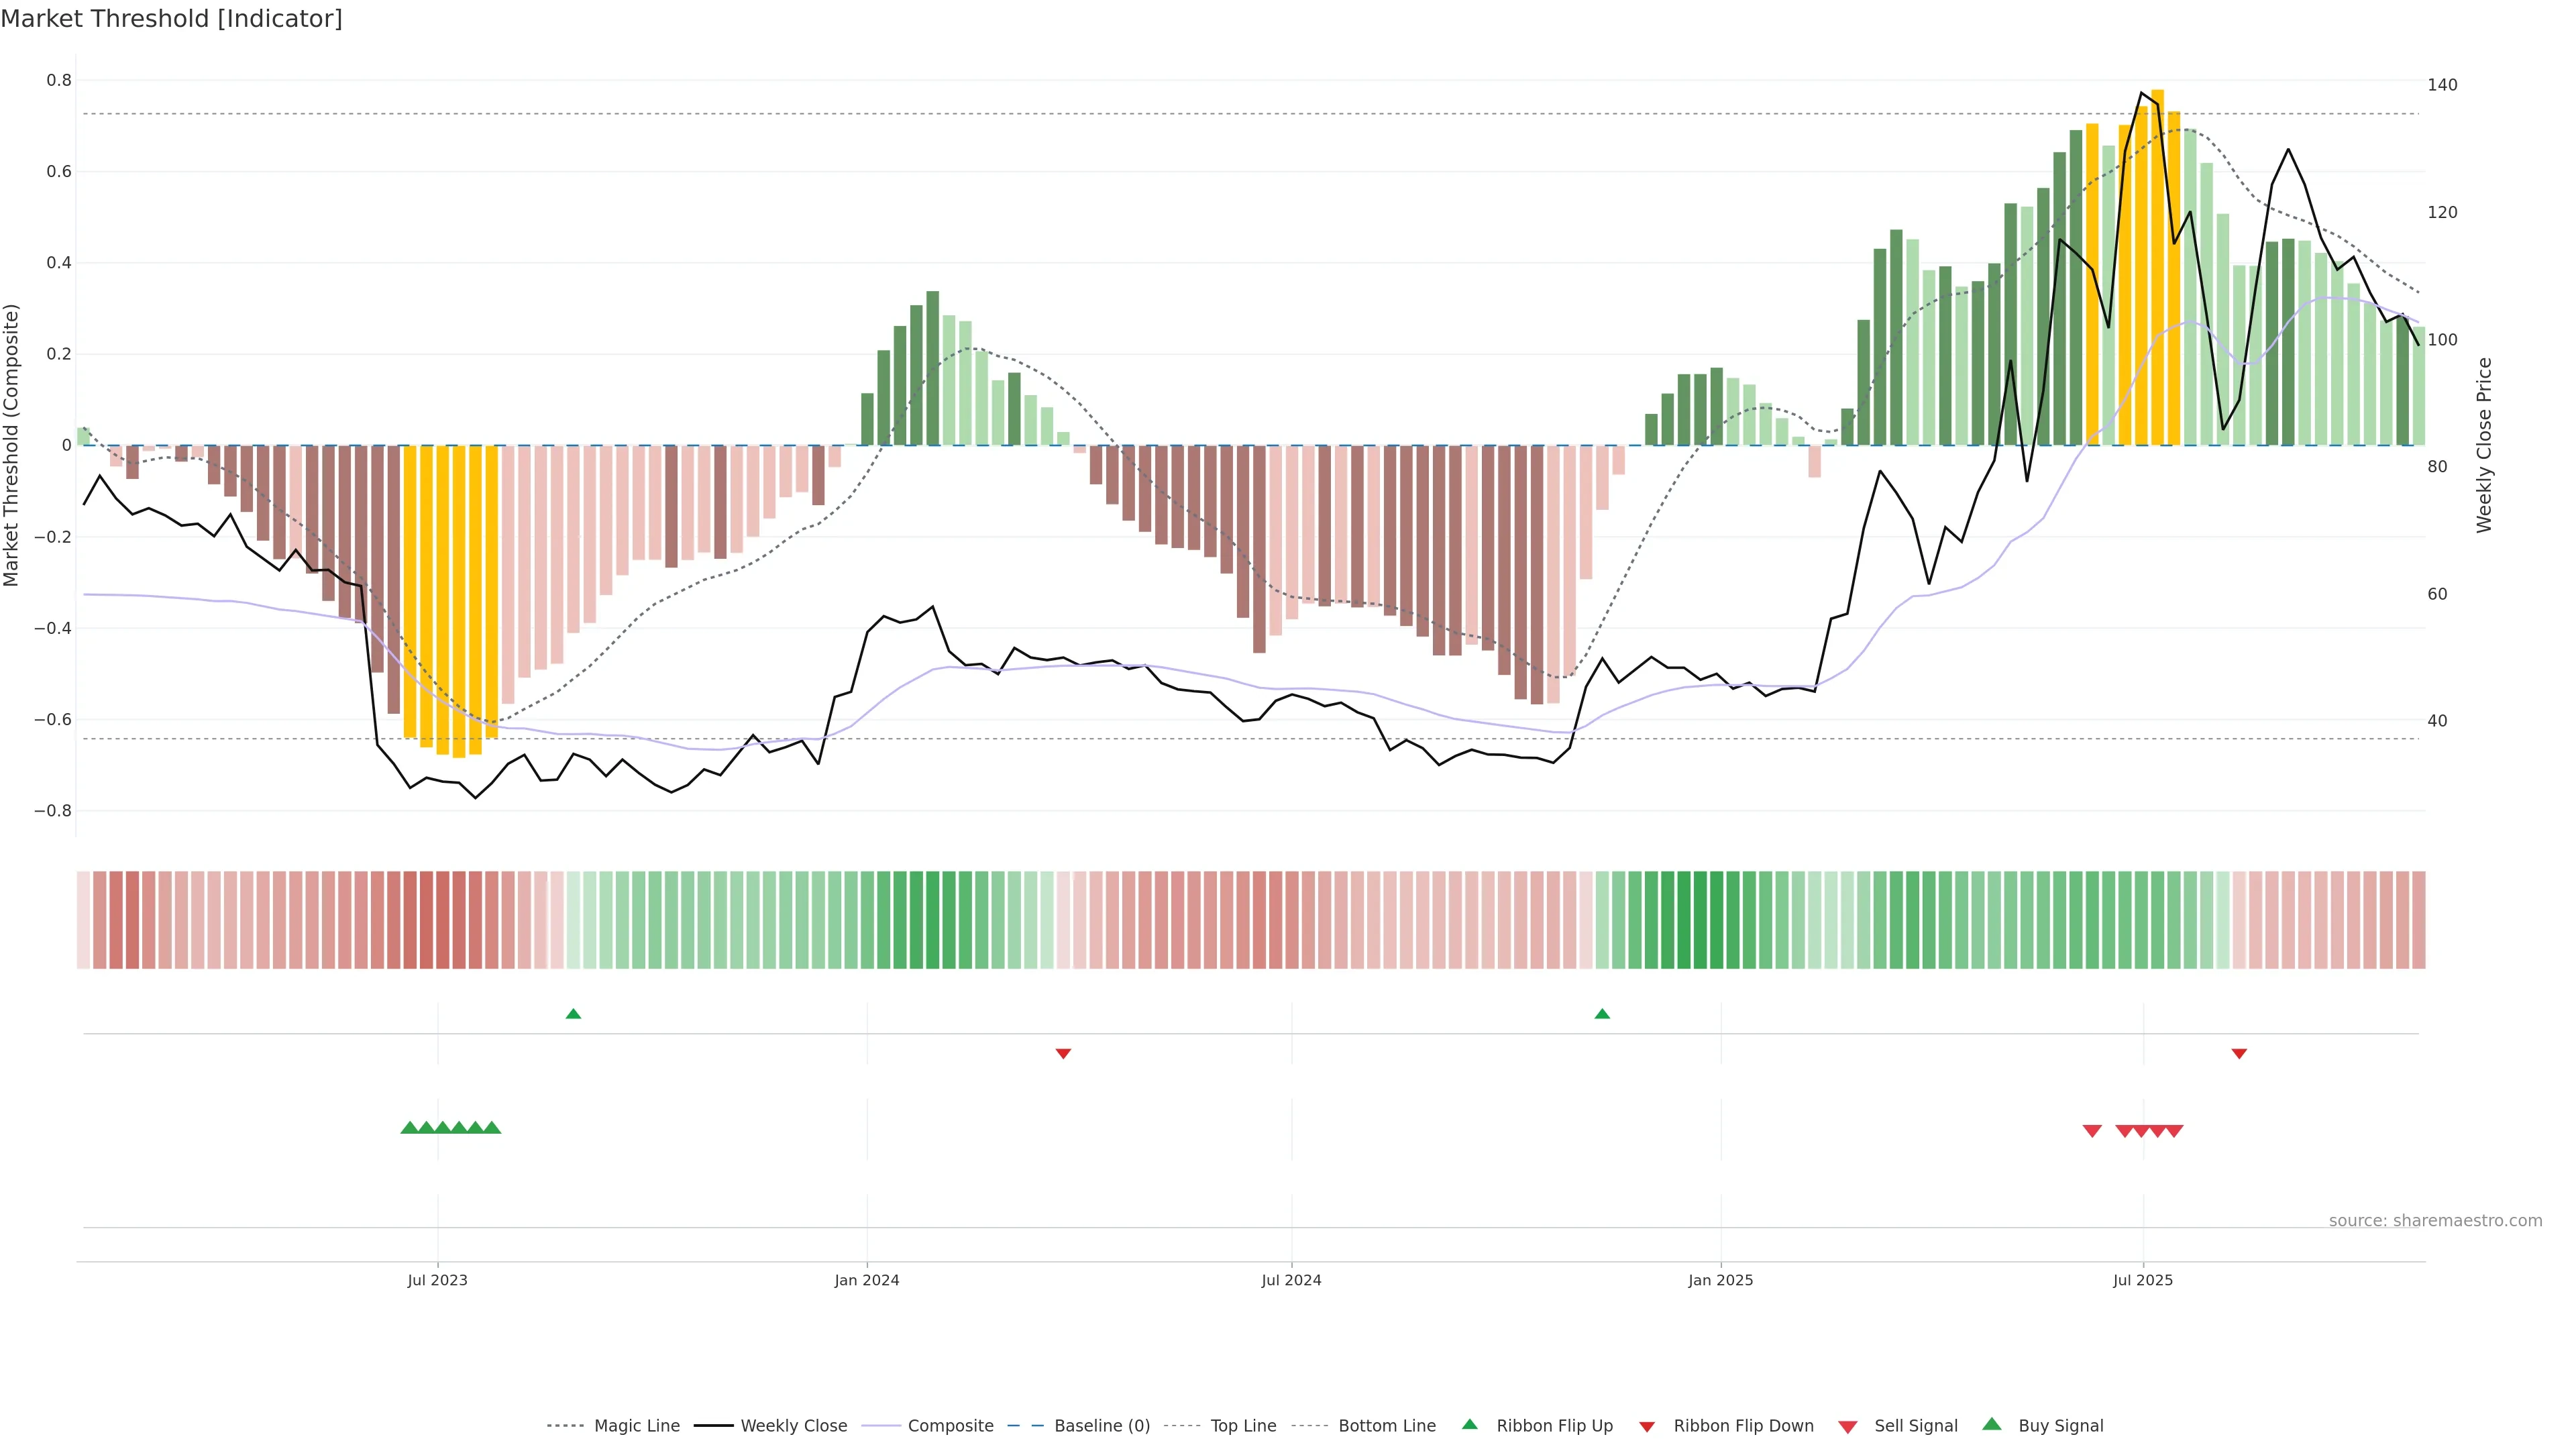Click the Weekly Close Price axis title
The image size is (2576, 1449).
2484,445
